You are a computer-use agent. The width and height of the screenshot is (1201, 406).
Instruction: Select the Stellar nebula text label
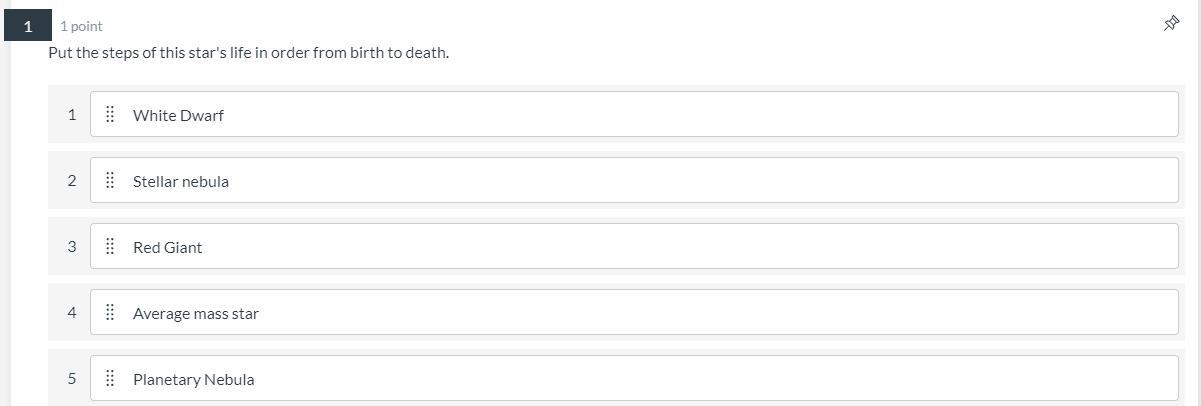tap(180, 181)
